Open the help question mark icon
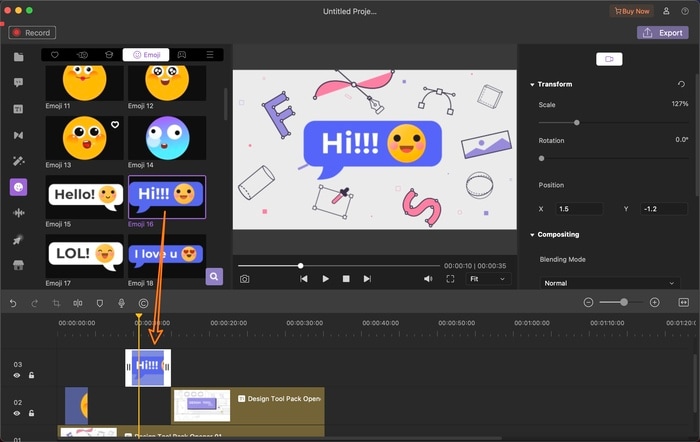Image resolution: width=700 pixels, height=442 pixels. pos(685,11)
